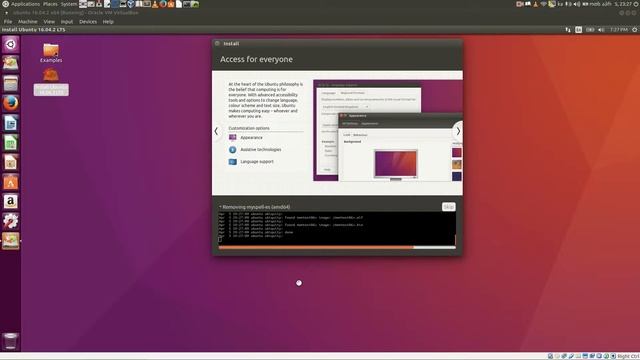Go to the previous installer slide
Screen dimensions: 640x360
coord(216,131)
